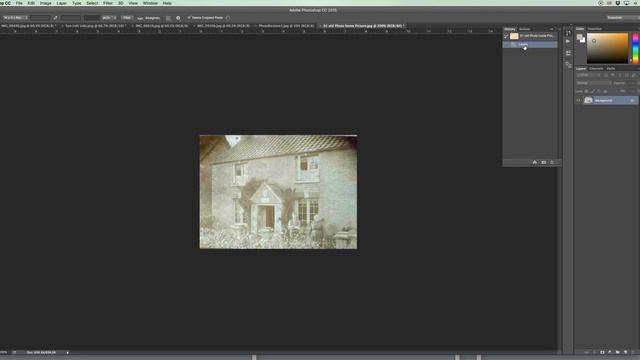640x360 pixels.
Task: Select the History panel tab
Action: point(509,29)
